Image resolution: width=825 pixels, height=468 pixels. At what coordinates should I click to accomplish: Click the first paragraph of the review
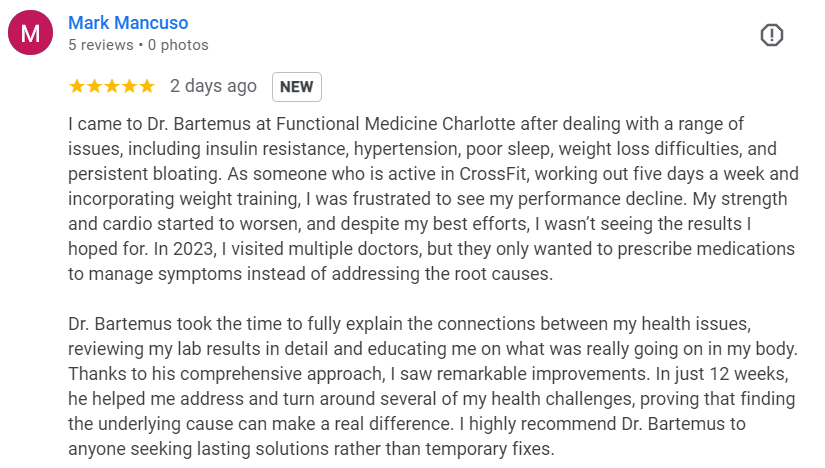pos(430,198)
